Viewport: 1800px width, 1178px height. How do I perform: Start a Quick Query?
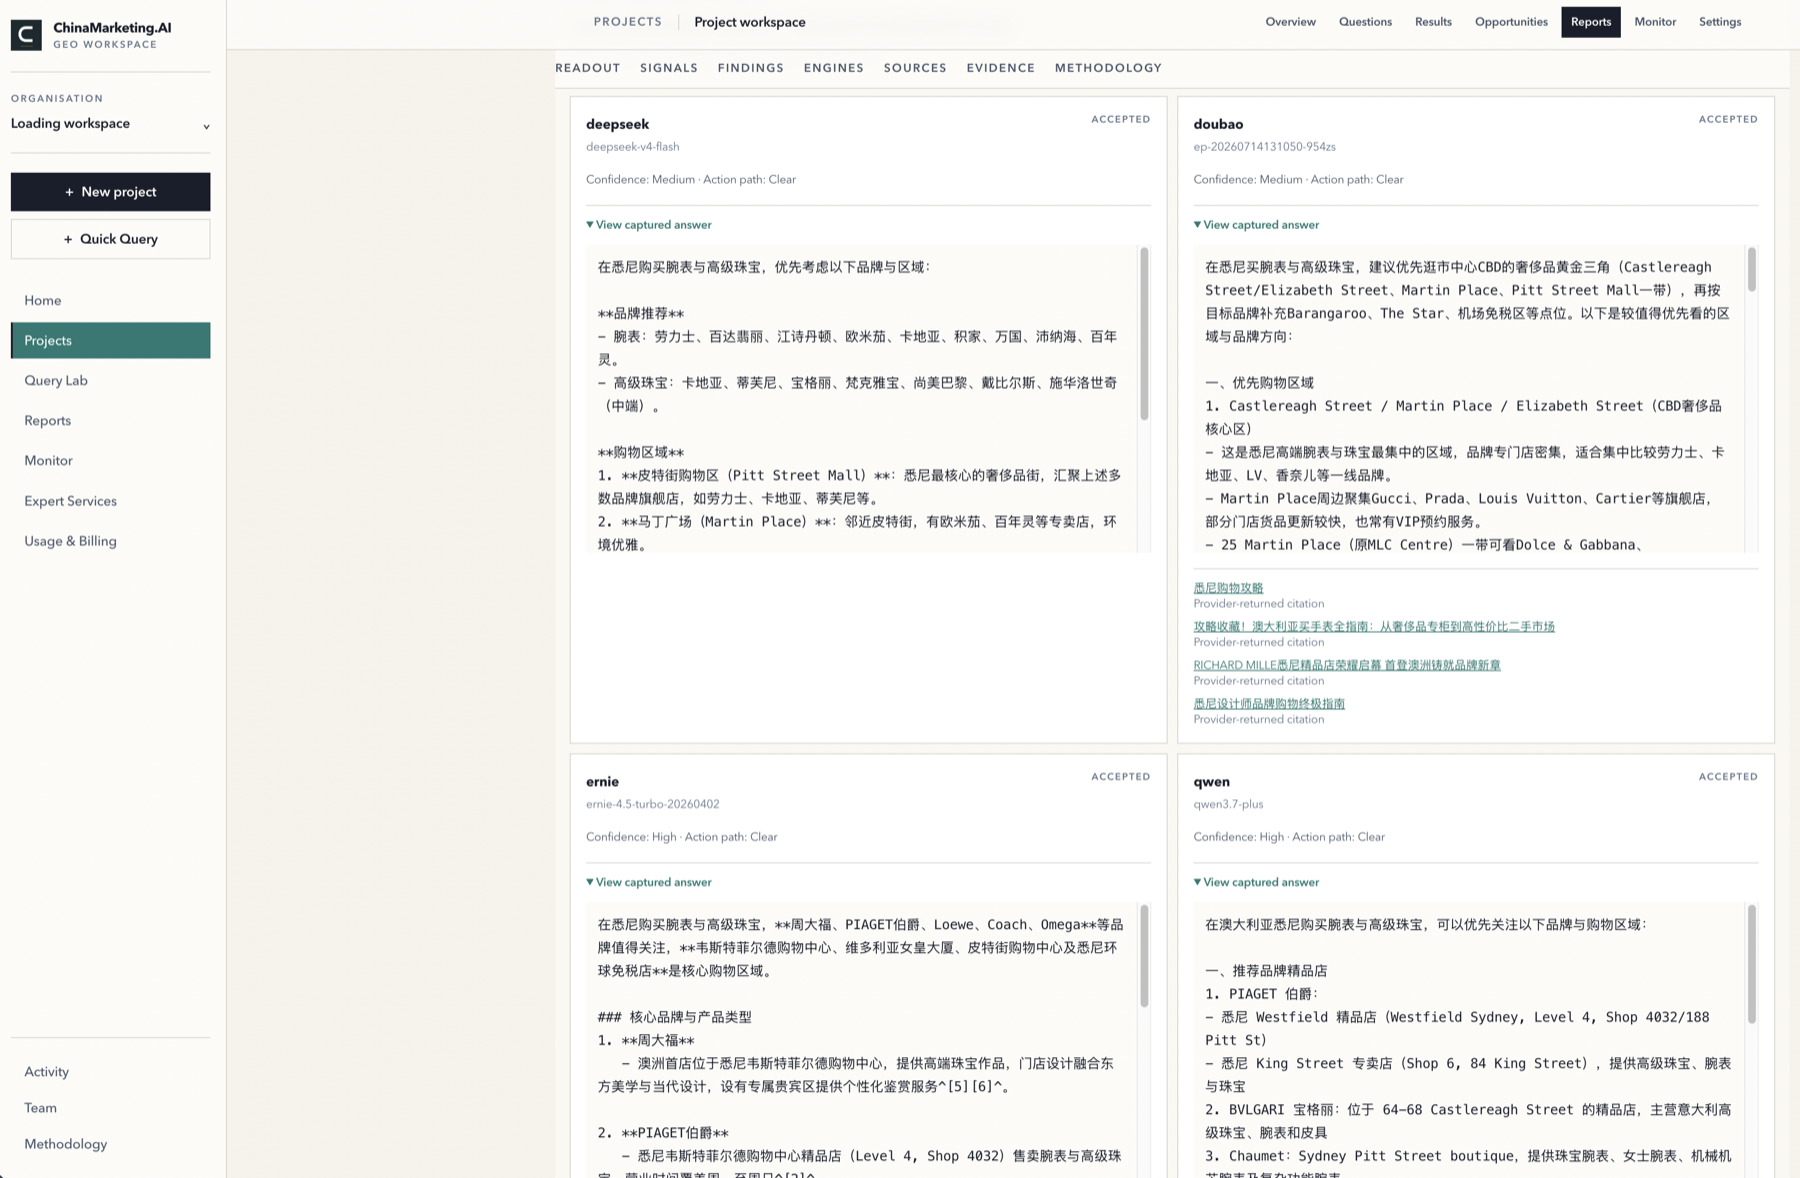tap(110, 239)
